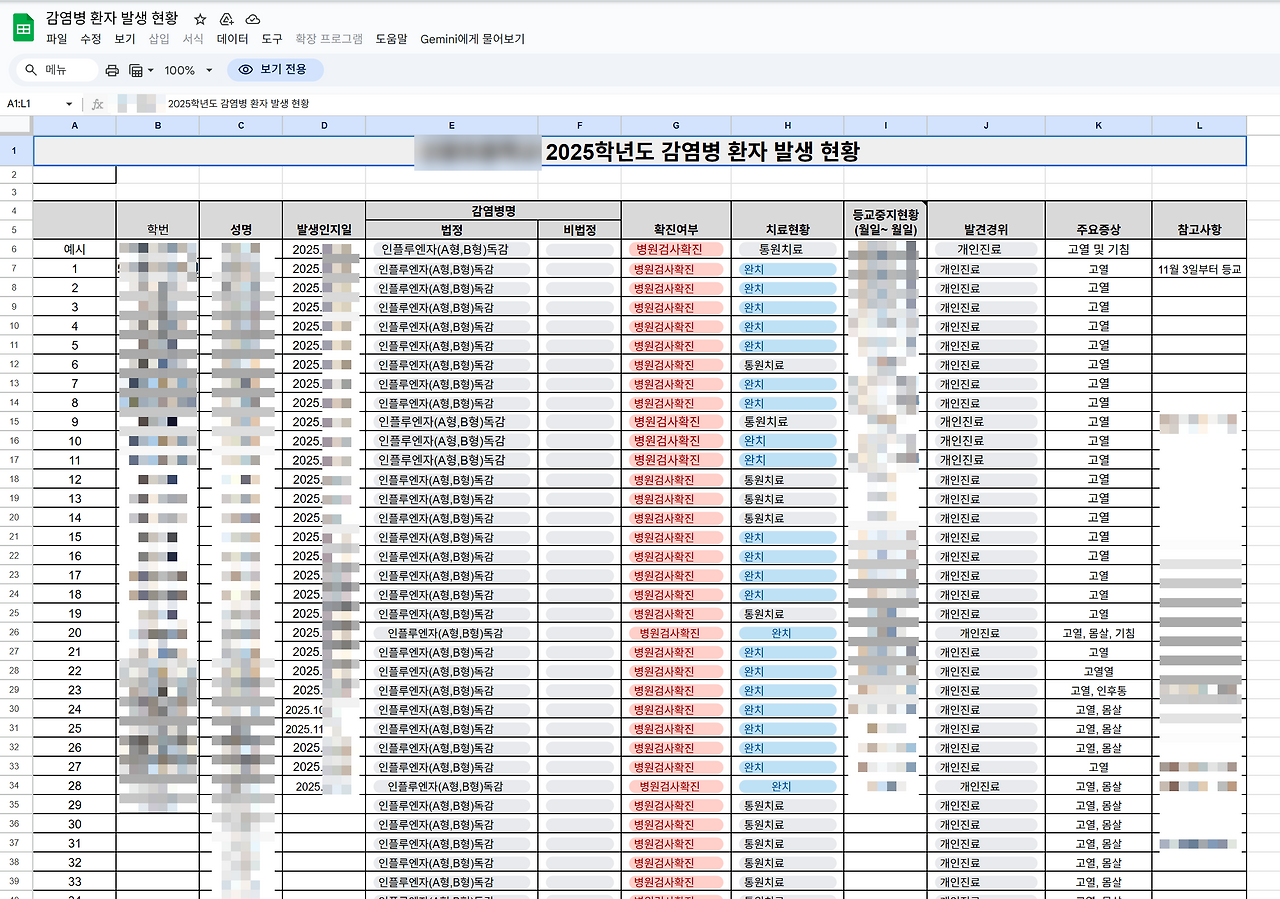Select the 고열, 몸살, 기침 symptom cell
Image resolution: width=1280 pixels, height=899 pixels.
click(1099, 633)
